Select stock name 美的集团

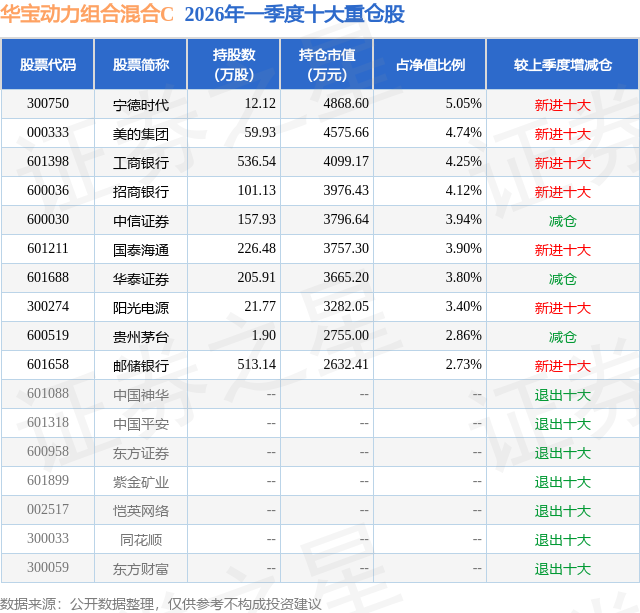141,134
